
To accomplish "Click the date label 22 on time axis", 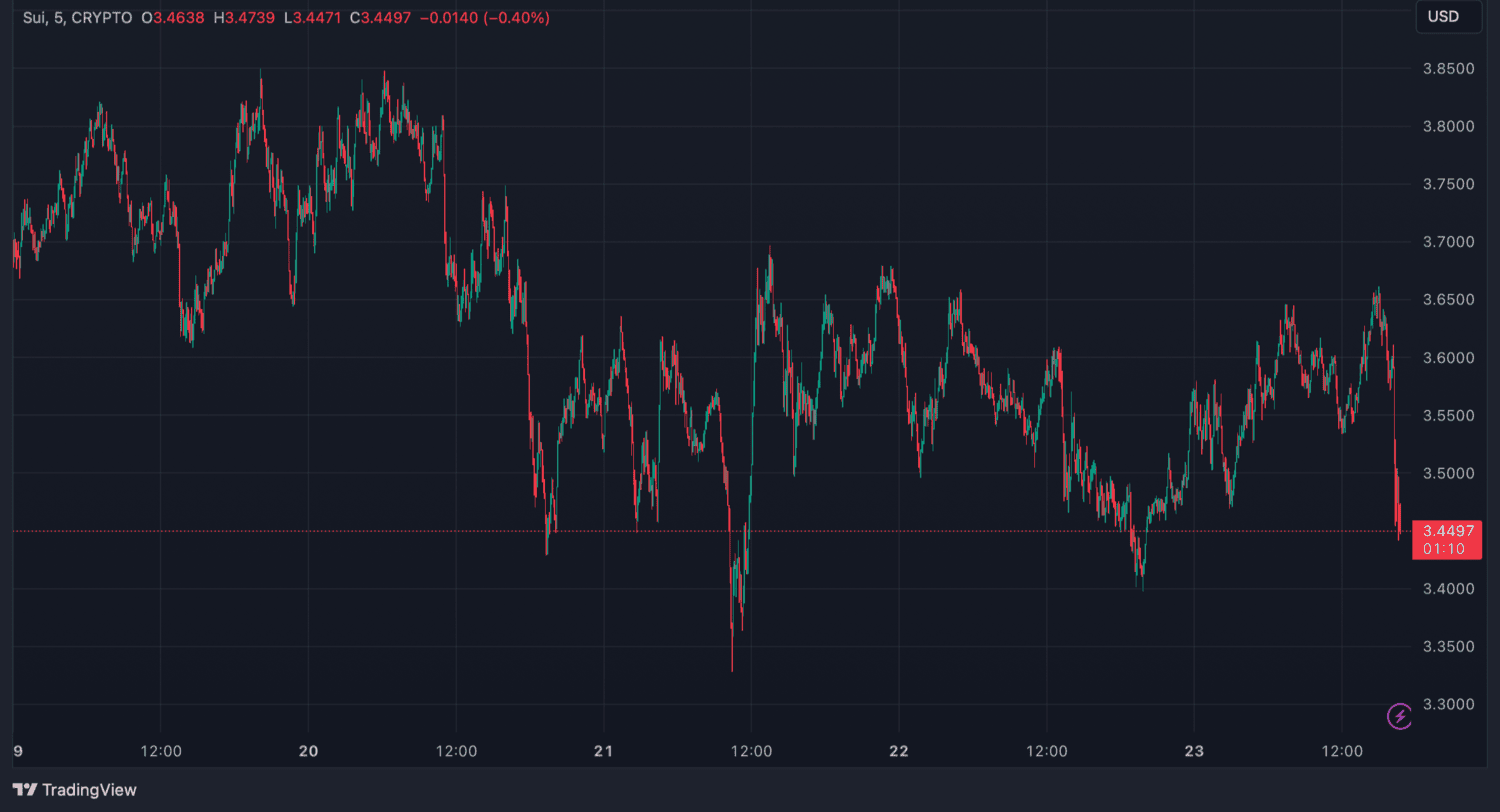I will (x=898, y=751).
